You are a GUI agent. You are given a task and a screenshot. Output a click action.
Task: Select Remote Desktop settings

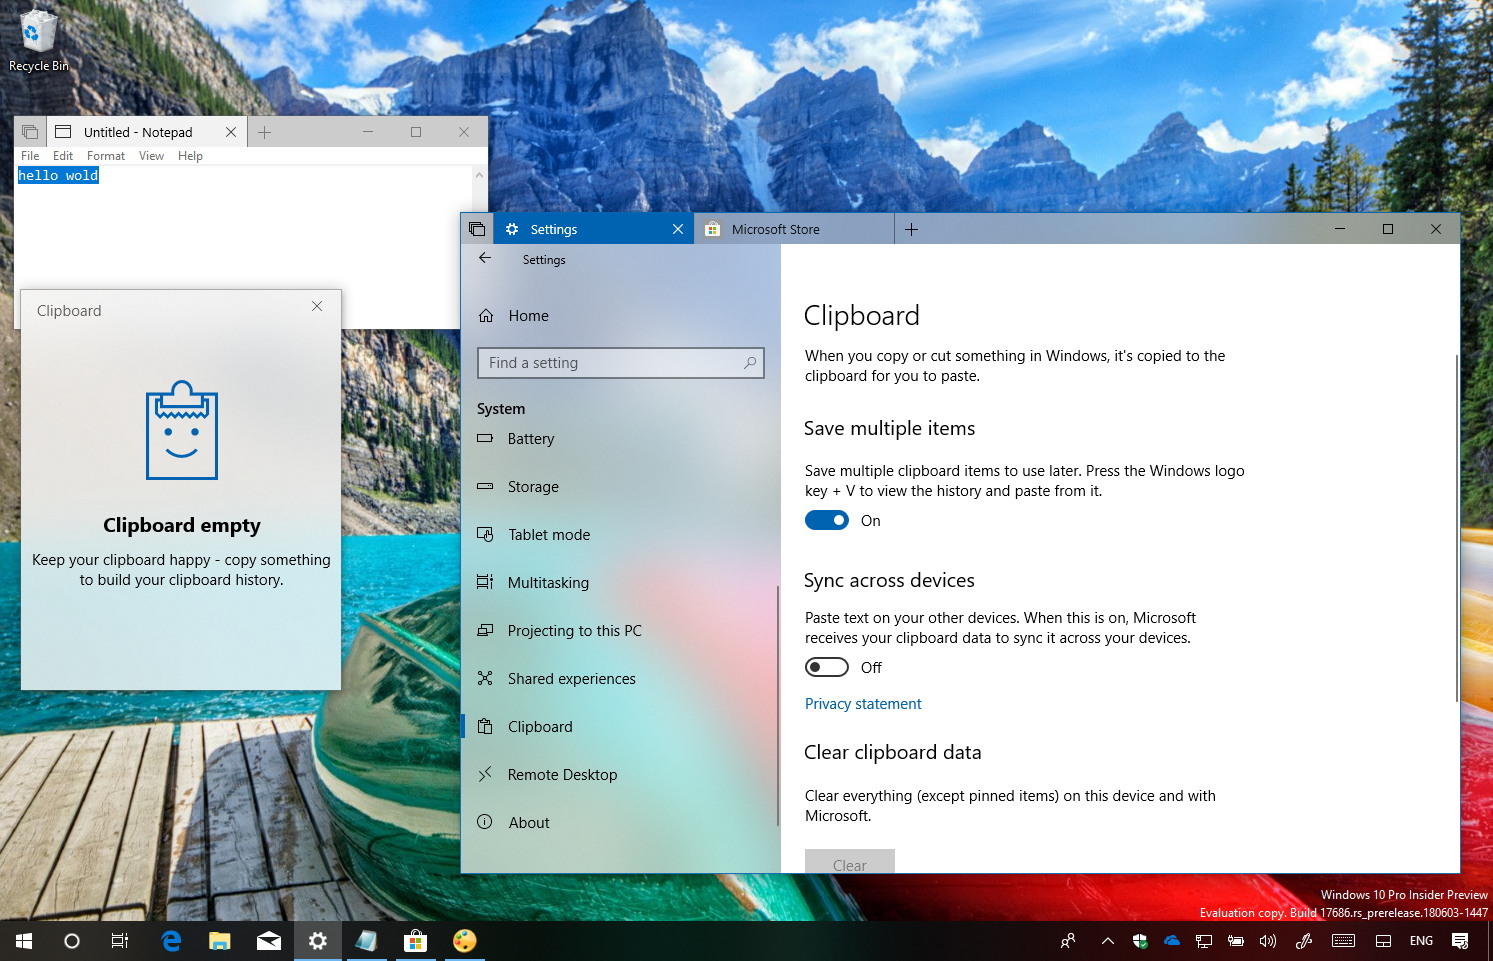coord(562,775)
